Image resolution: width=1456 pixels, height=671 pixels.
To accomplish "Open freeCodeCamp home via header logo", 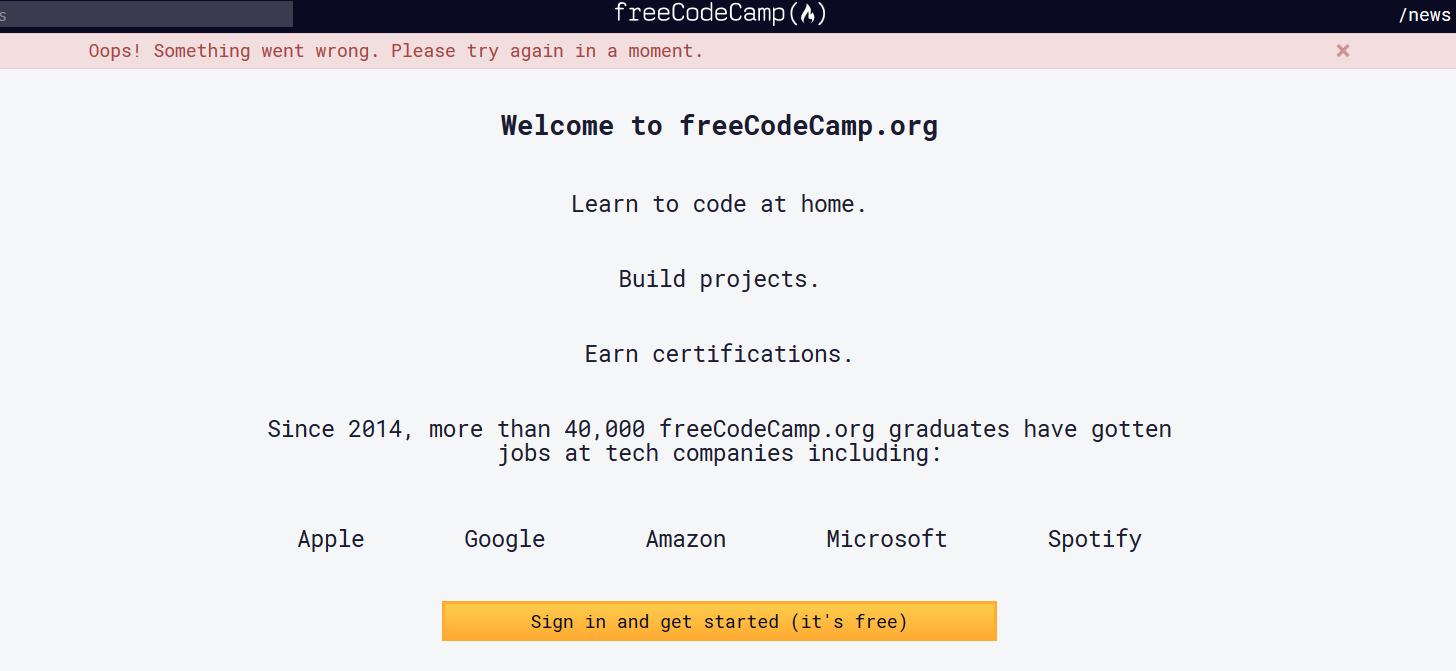I will coord(719,14).
